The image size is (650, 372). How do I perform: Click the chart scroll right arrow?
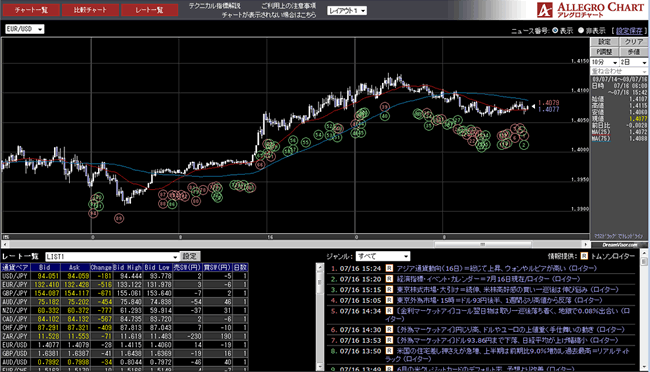click(586, 244)
